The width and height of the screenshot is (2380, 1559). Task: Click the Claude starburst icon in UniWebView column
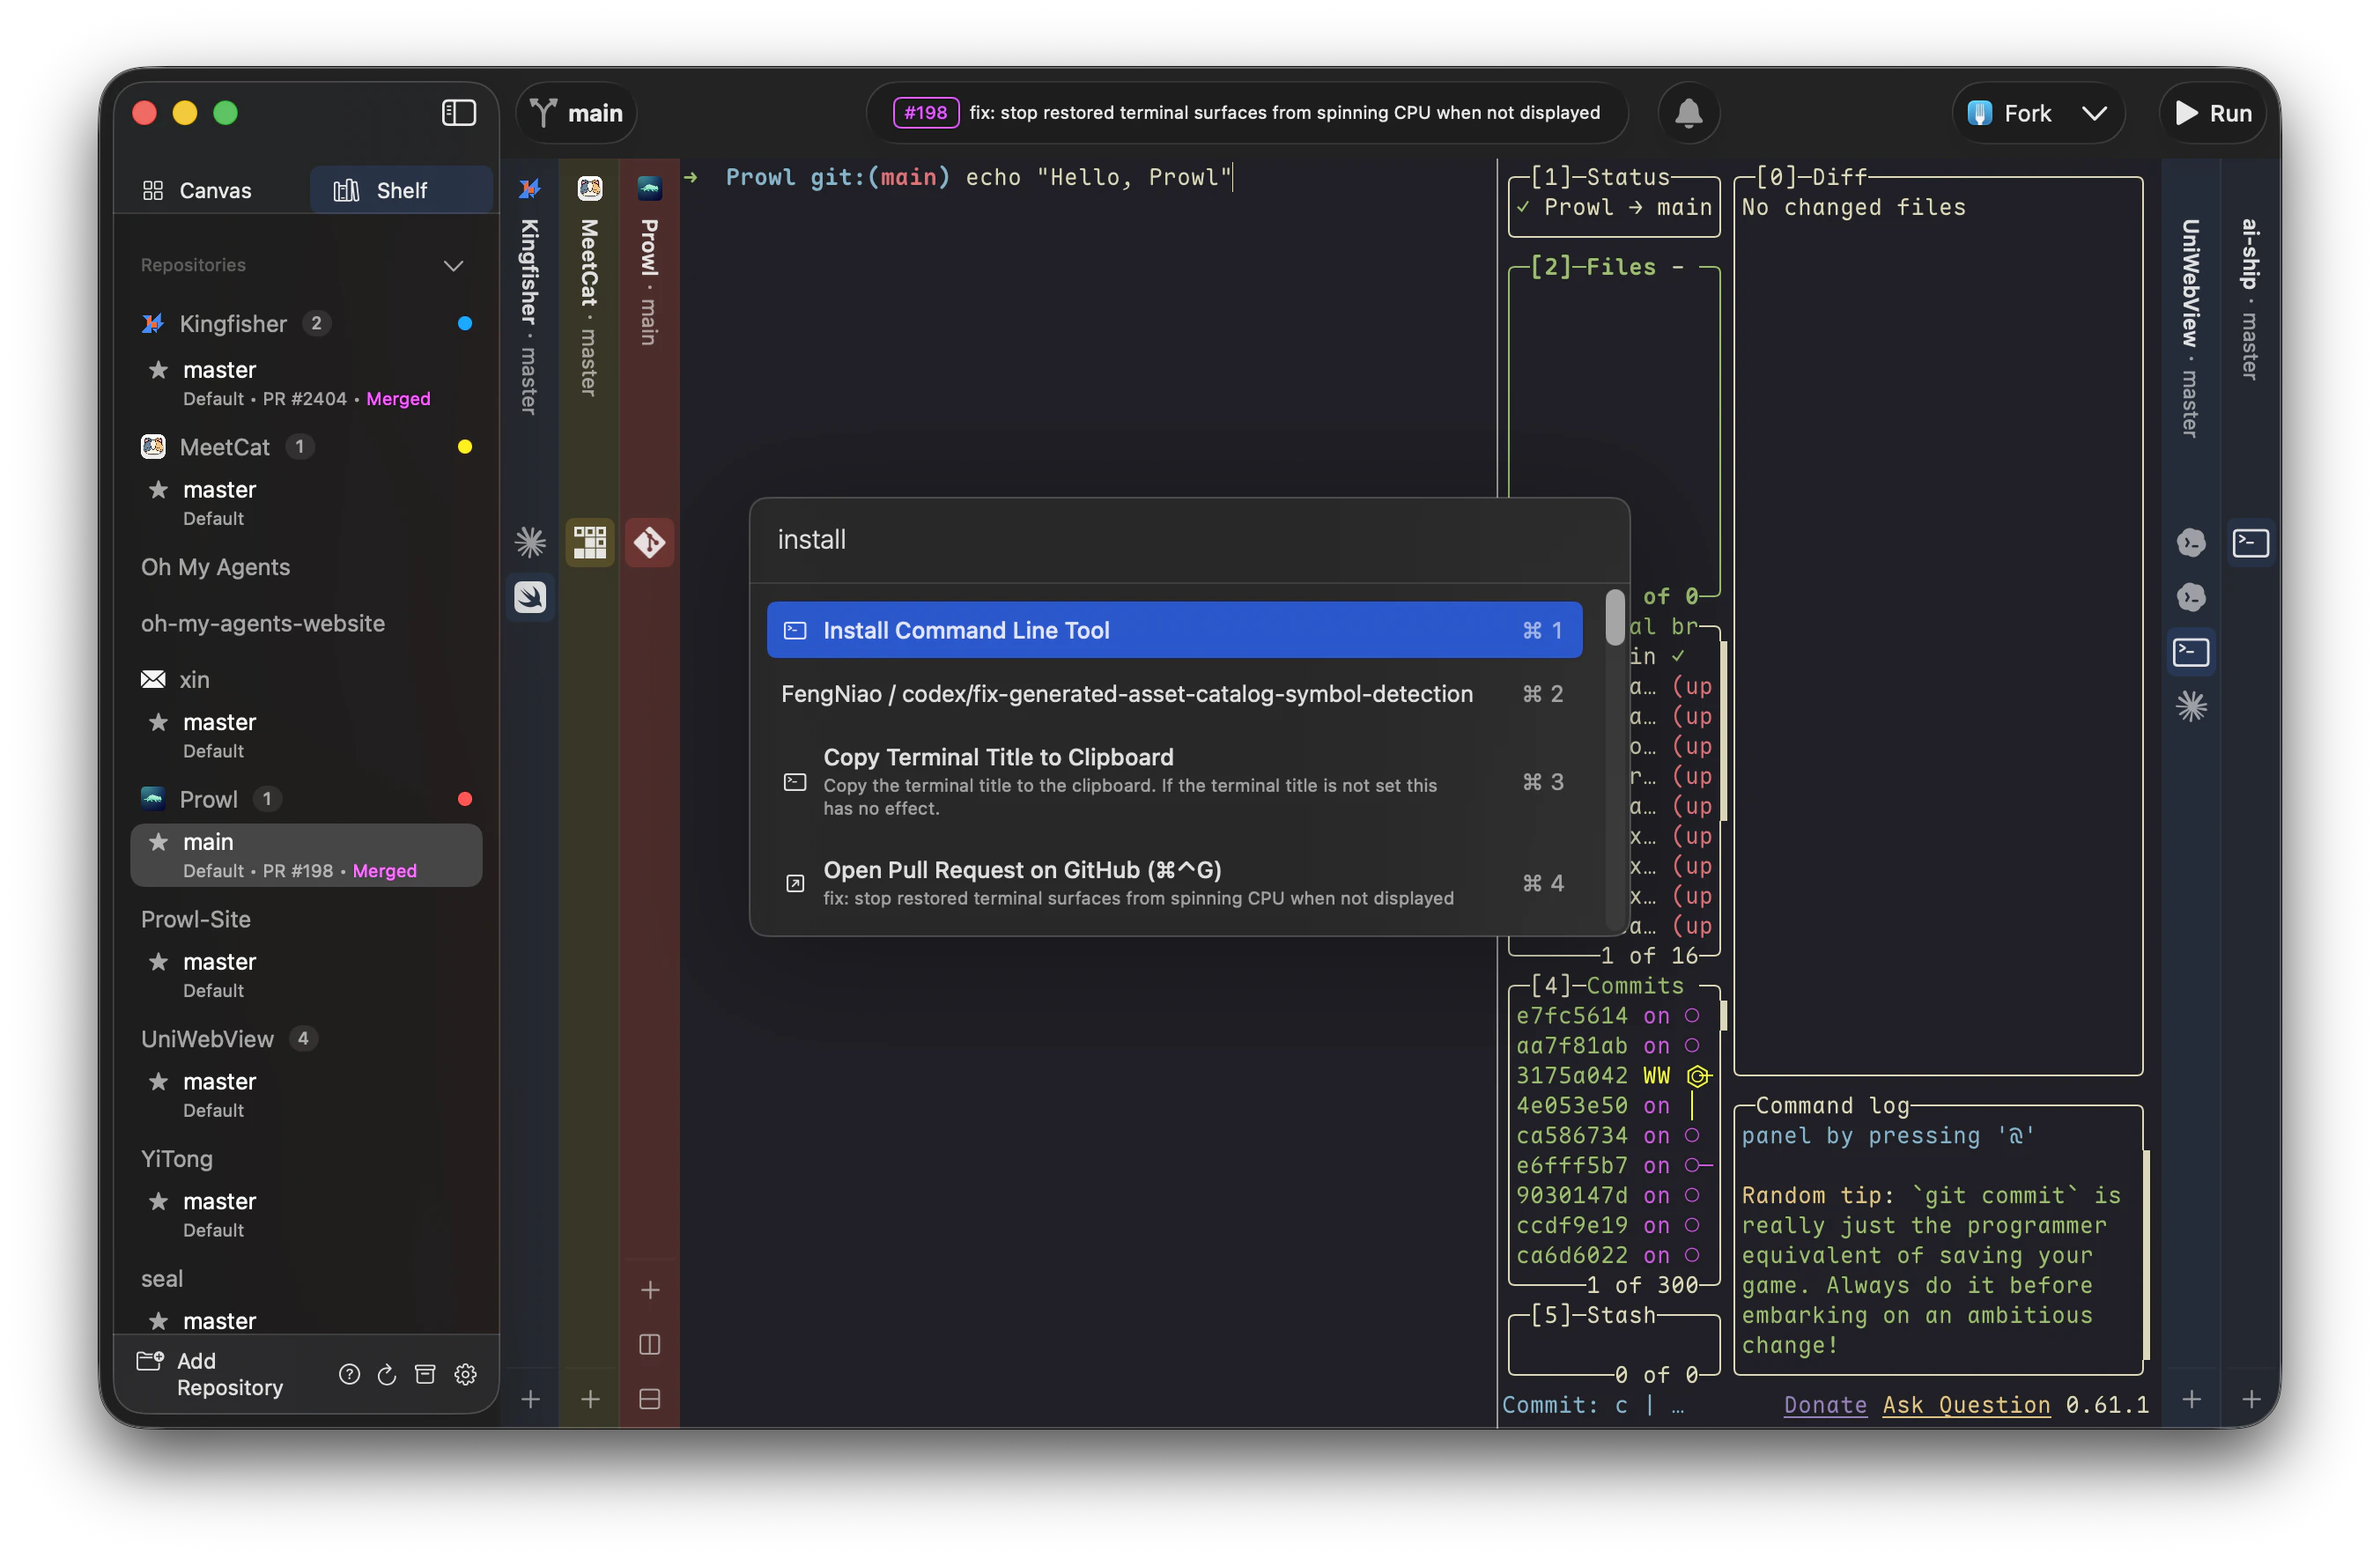2191,707
